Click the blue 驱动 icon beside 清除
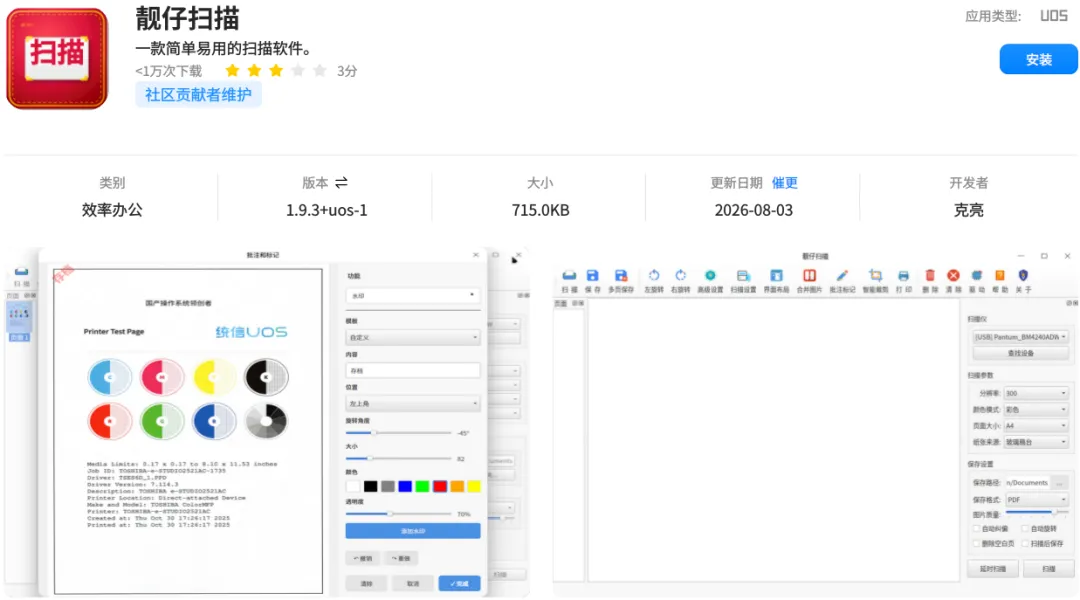The width and height of the screenshot is (1080, 600). [x=977, y=276]
